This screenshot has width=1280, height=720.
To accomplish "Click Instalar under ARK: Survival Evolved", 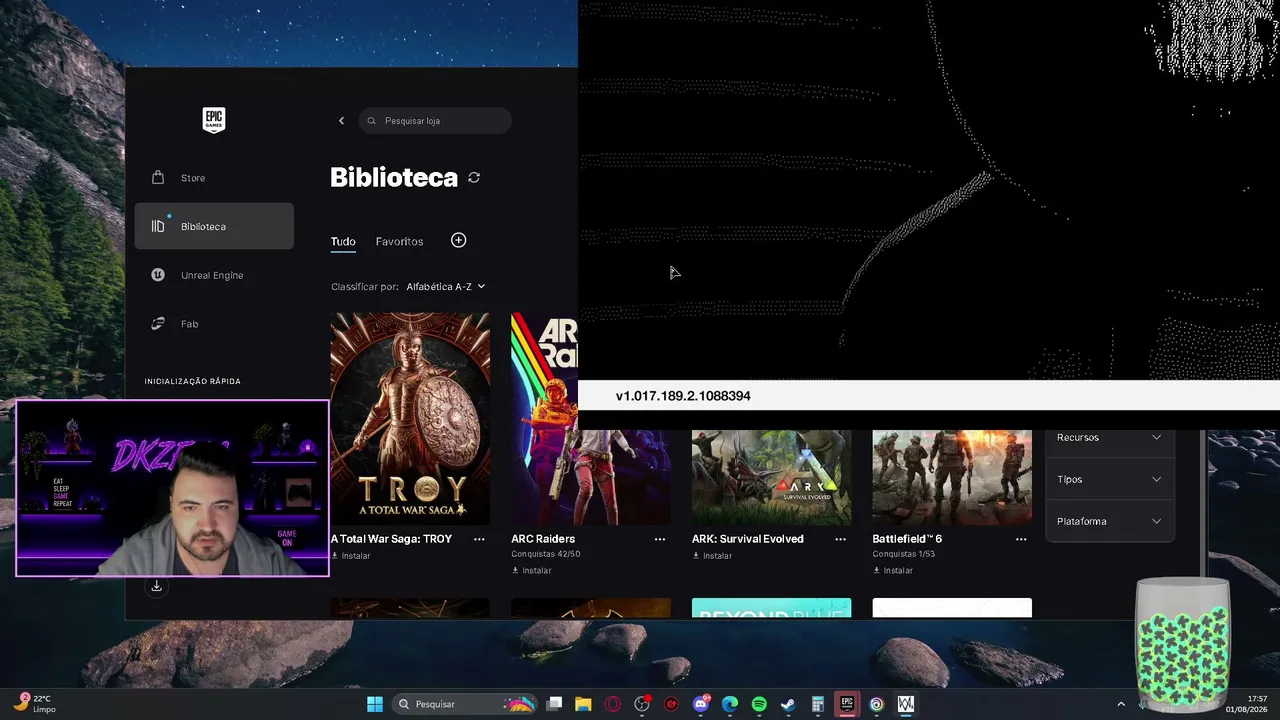I will pyautogui.click(x=712, y=556).
